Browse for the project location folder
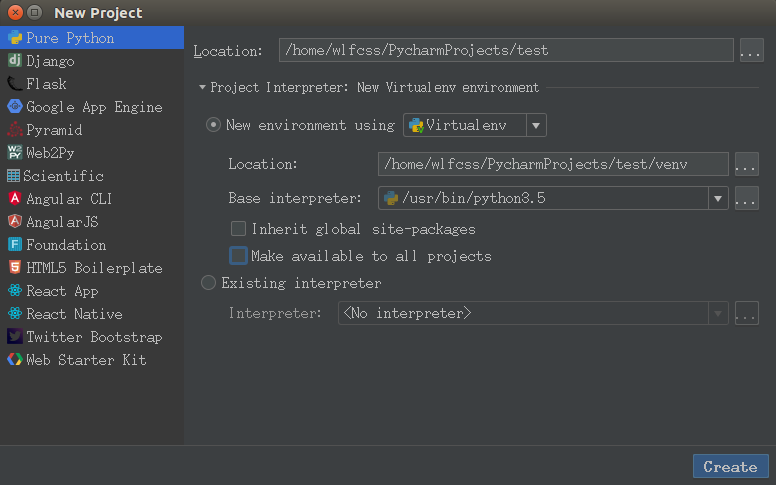 click(x=751, y=50)
